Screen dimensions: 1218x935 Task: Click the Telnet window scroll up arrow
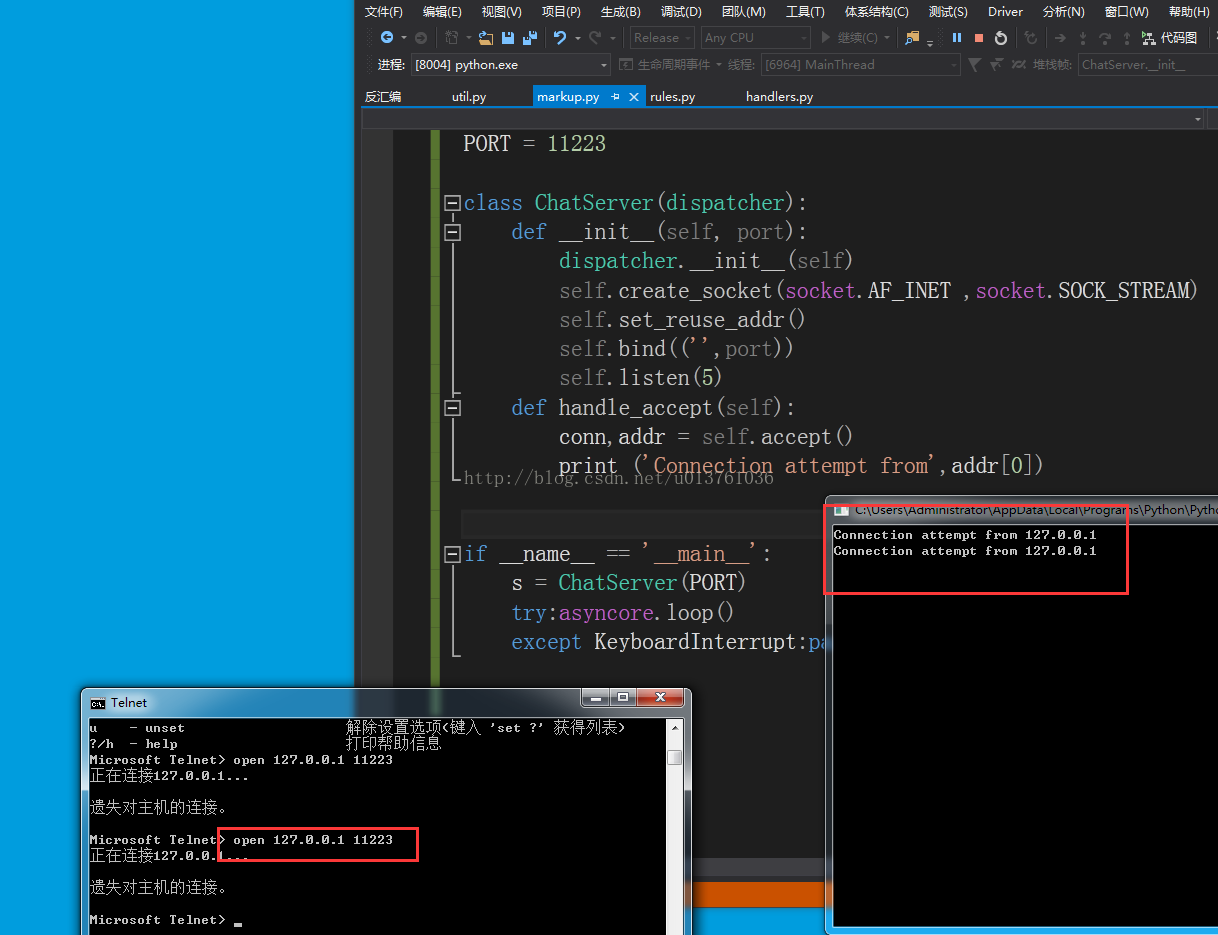[x=674, y=730]
